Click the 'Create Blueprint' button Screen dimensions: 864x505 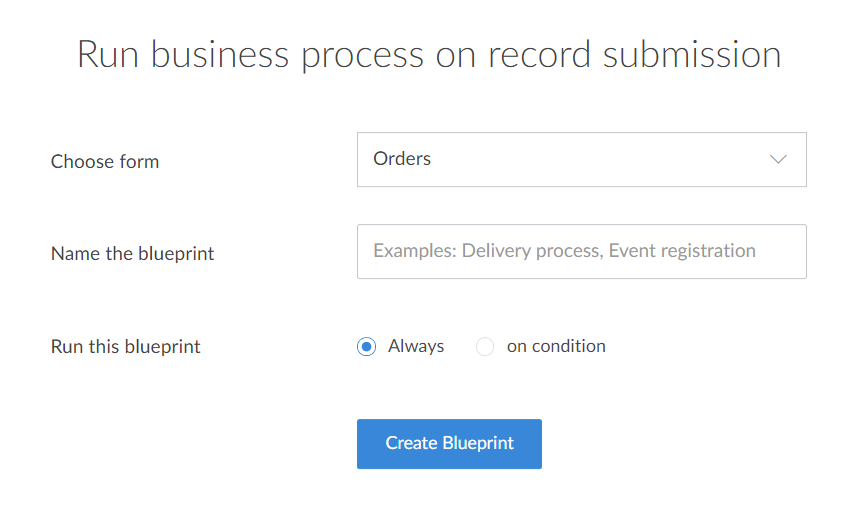click(449, 444)
